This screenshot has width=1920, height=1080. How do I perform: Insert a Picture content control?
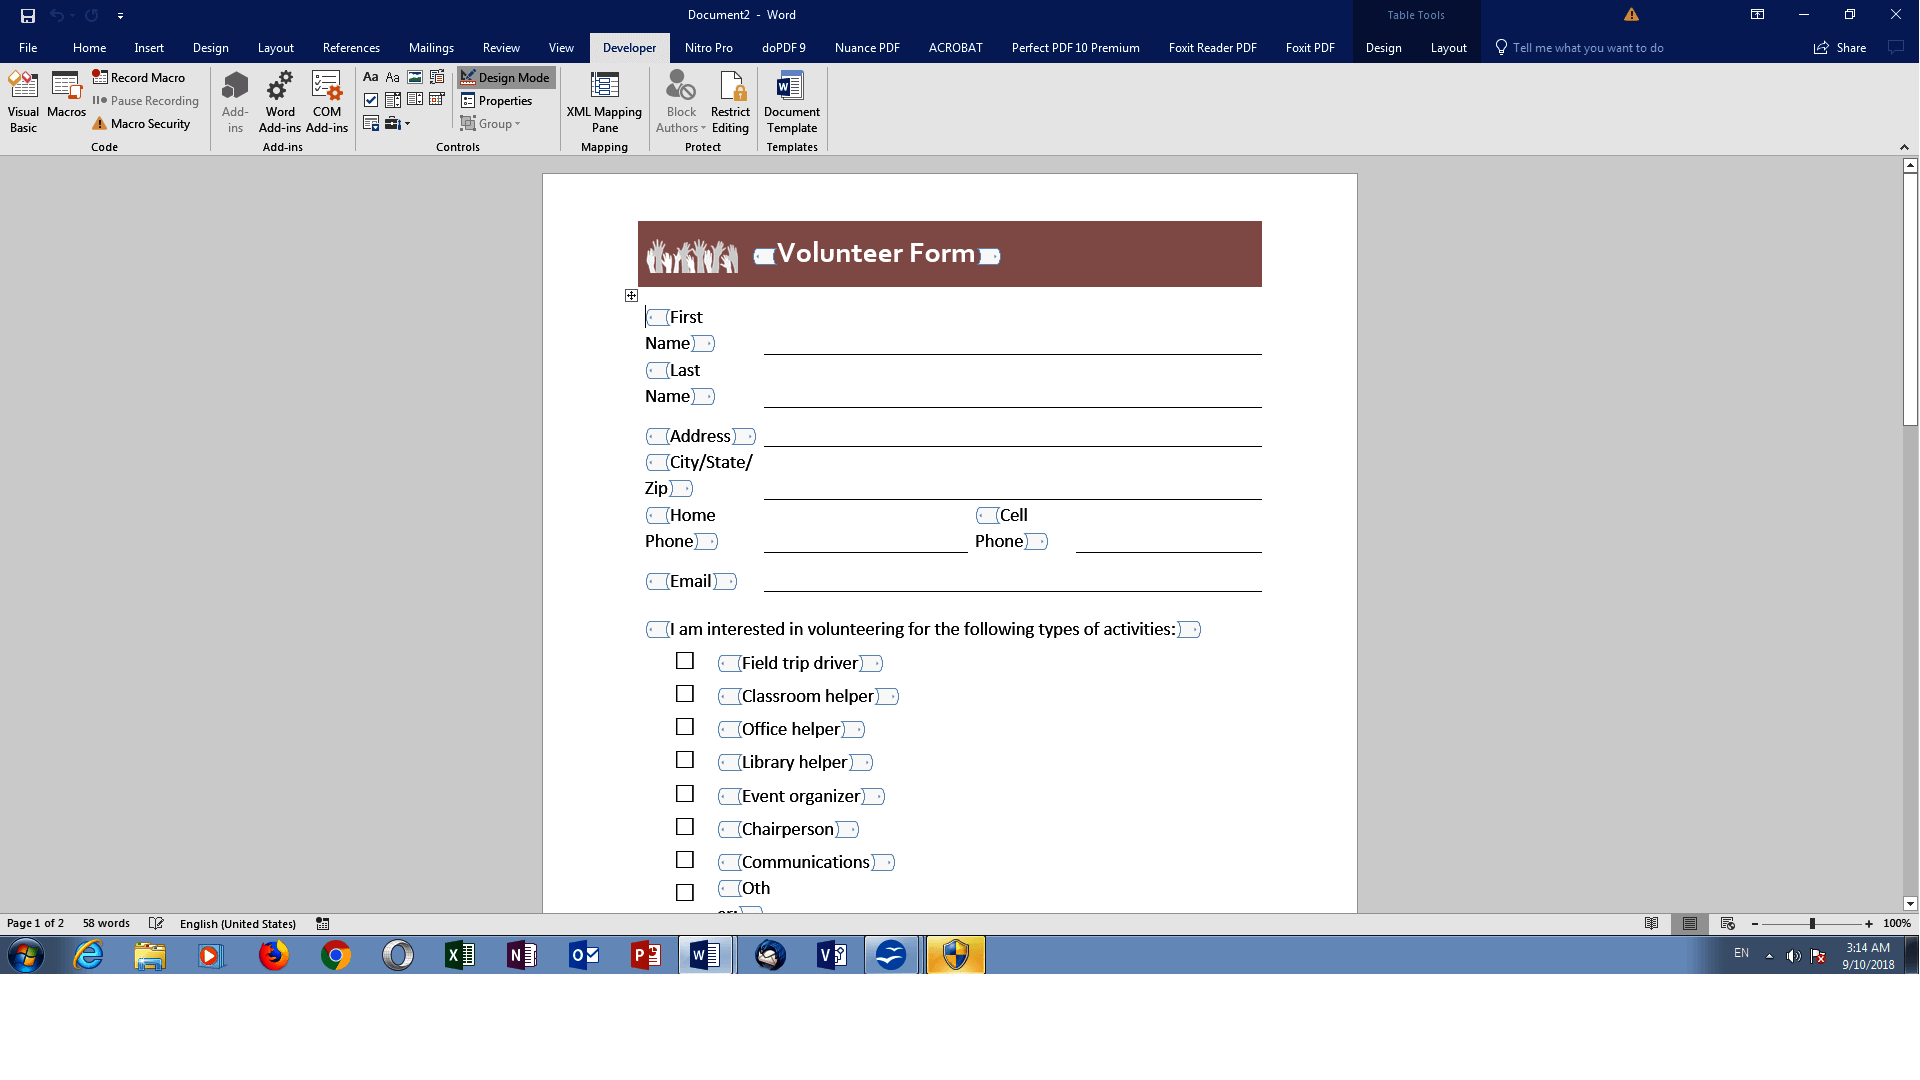point(414,76)
